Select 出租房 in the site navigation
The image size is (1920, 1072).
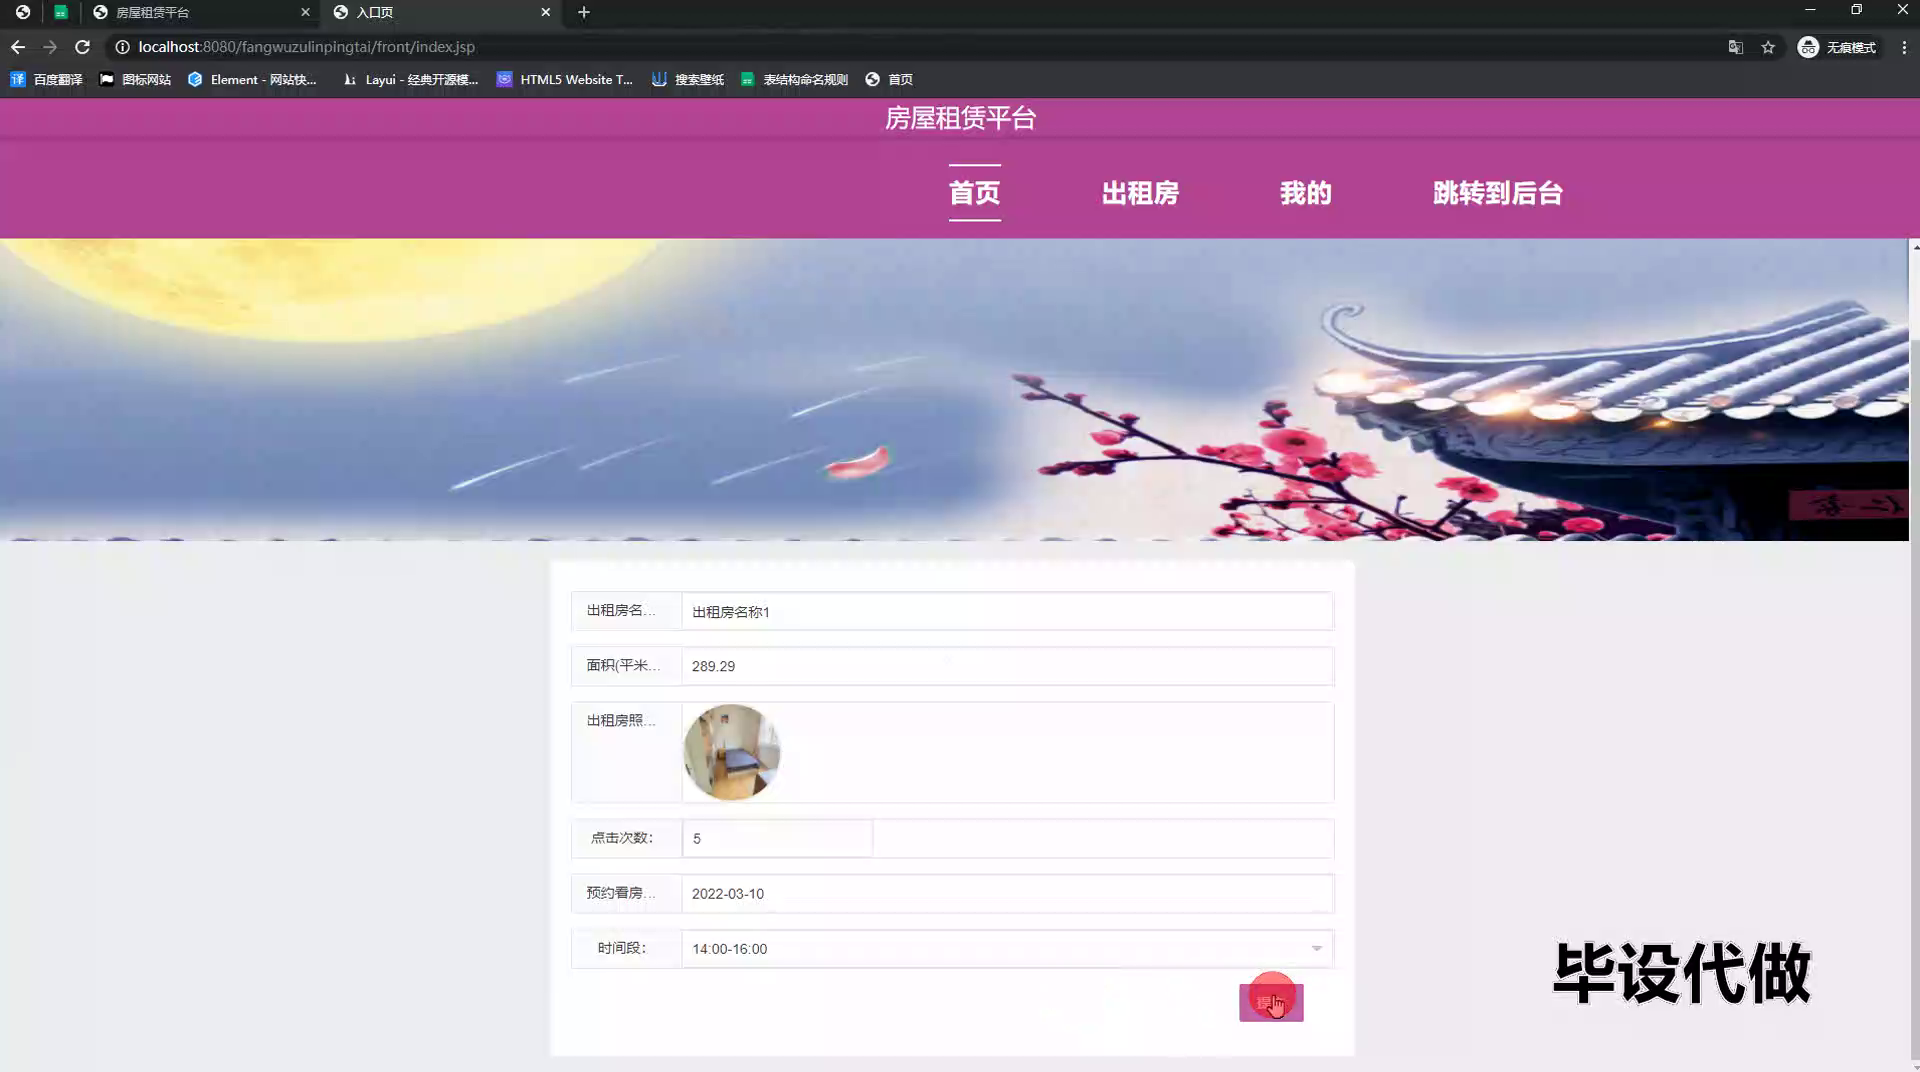point(1140,193)
